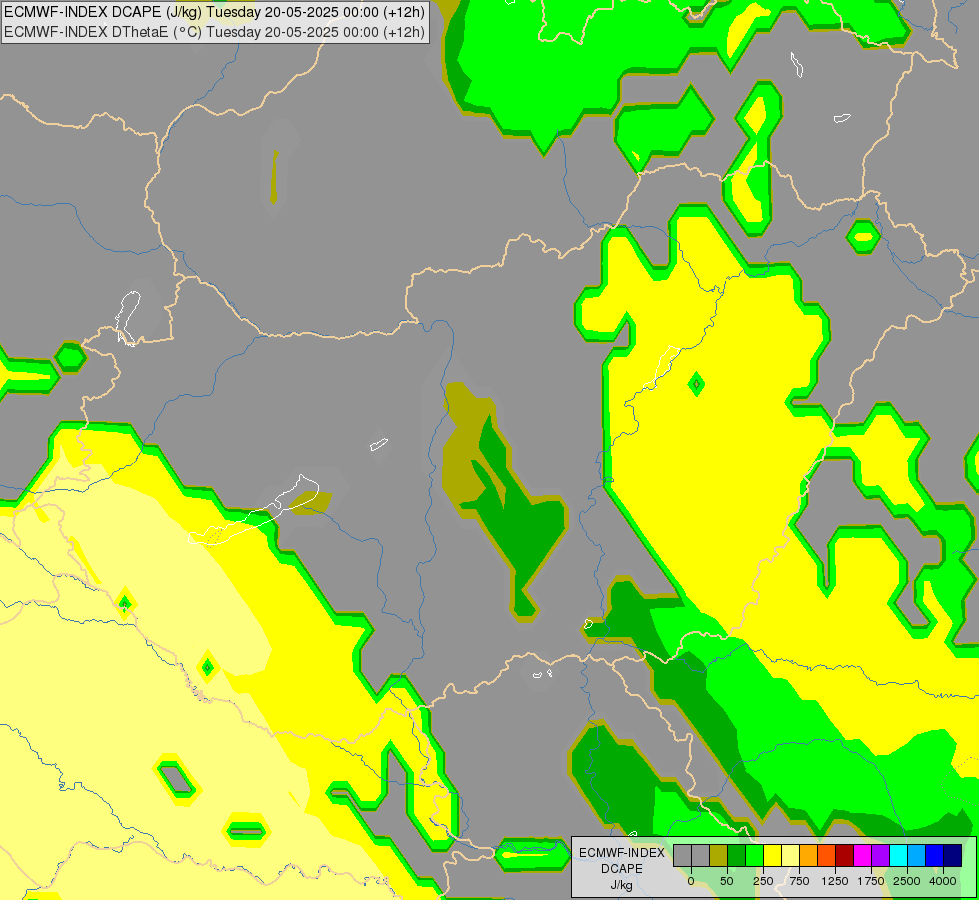Select the orange legend swatch
This screenshot has height=900, width=979.
809,855
